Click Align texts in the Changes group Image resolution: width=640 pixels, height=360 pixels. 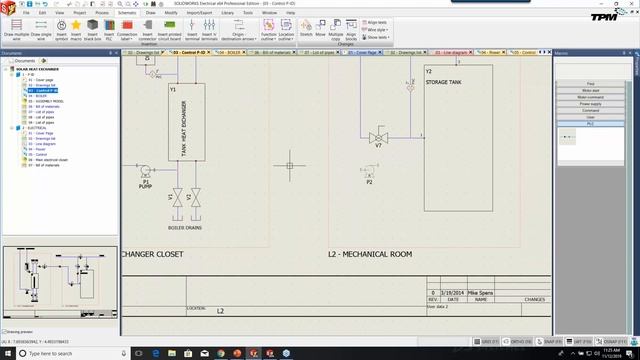(x=374, y=22)
